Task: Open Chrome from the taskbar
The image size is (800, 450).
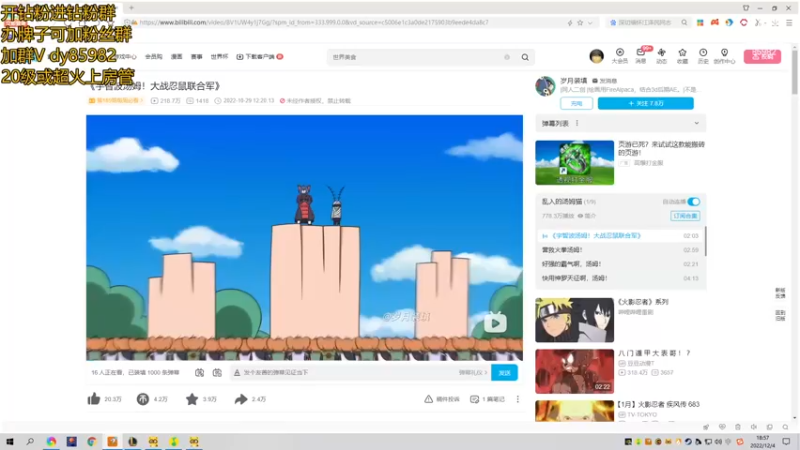Action: click(92, 441)
